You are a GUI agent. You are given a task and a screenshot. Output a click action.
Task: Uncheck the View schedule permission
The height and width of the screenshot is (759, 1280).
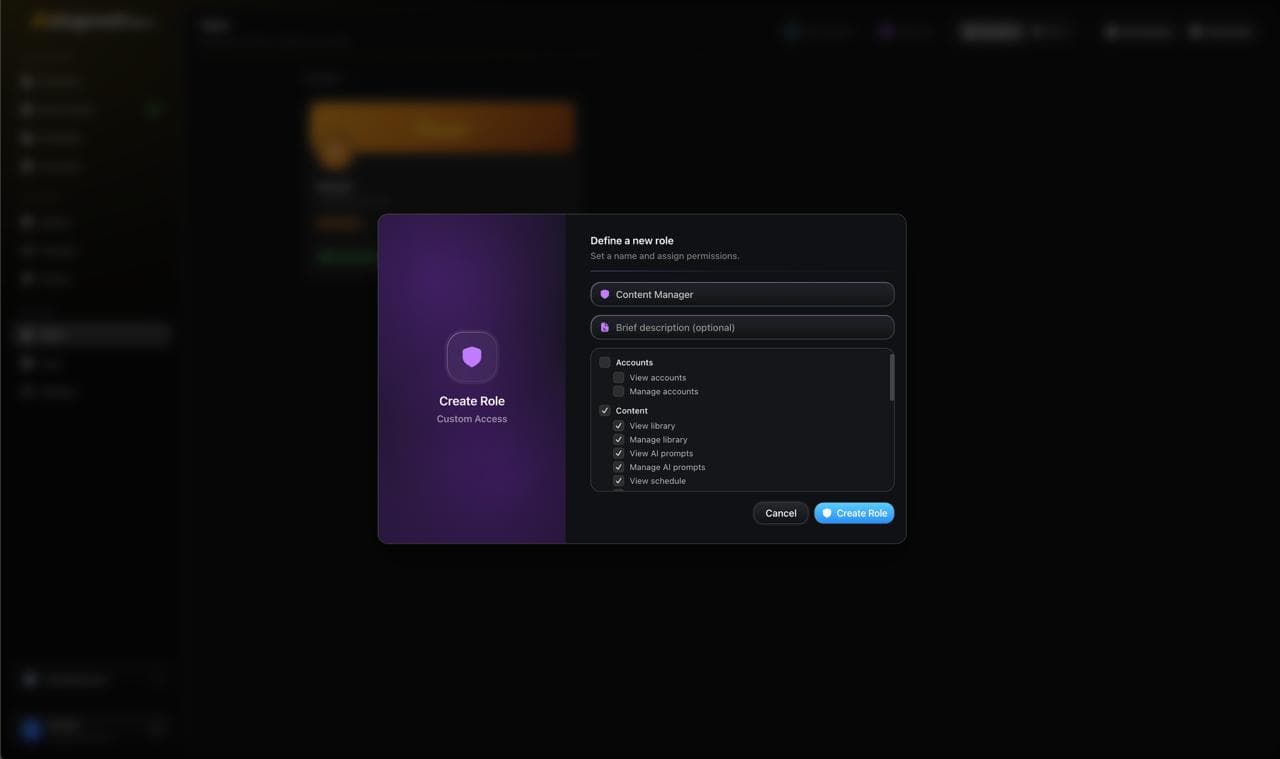coord(618,480)
